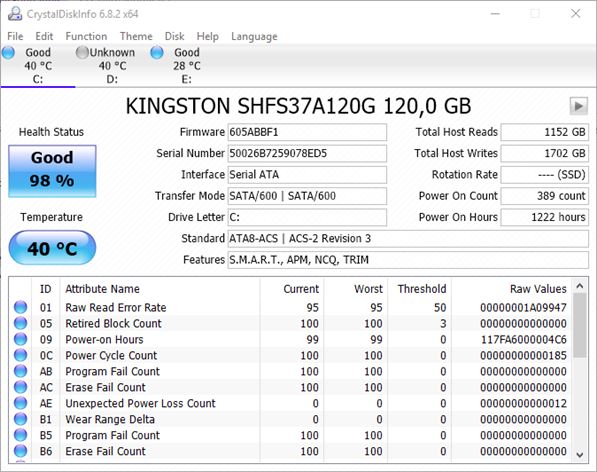This screenshot has height=472, width=597.
Task: Click the Serial Number field
Action: 307,153
